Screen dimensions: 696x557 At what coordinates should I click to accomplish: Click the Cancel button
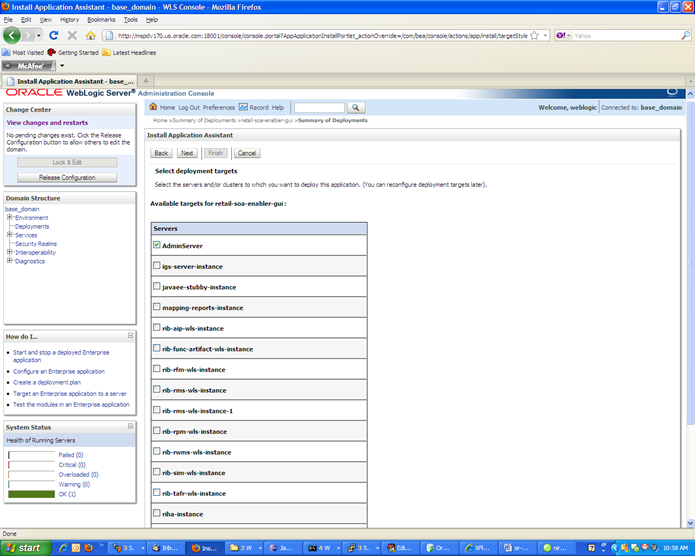point(247,153)
